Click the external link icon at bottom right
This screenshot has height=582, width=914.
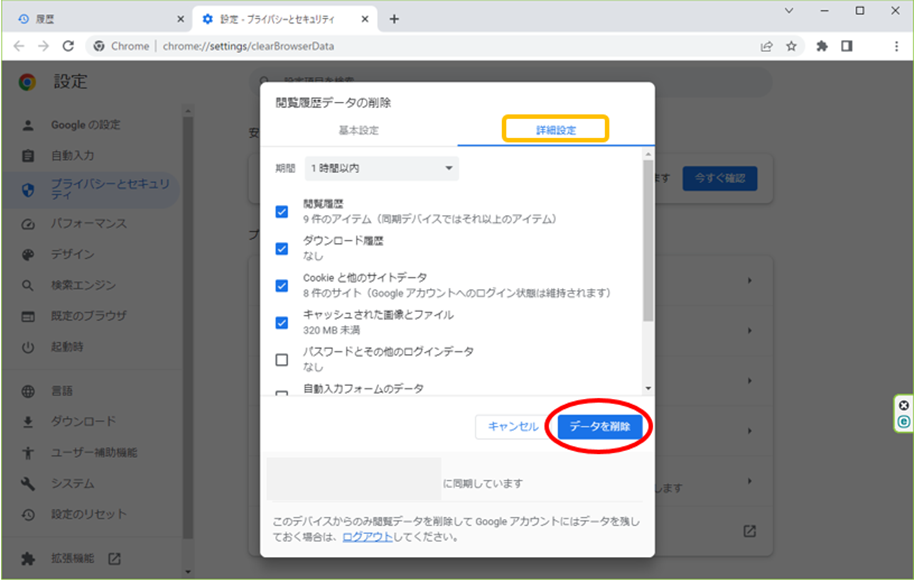[x=750, y=531]
